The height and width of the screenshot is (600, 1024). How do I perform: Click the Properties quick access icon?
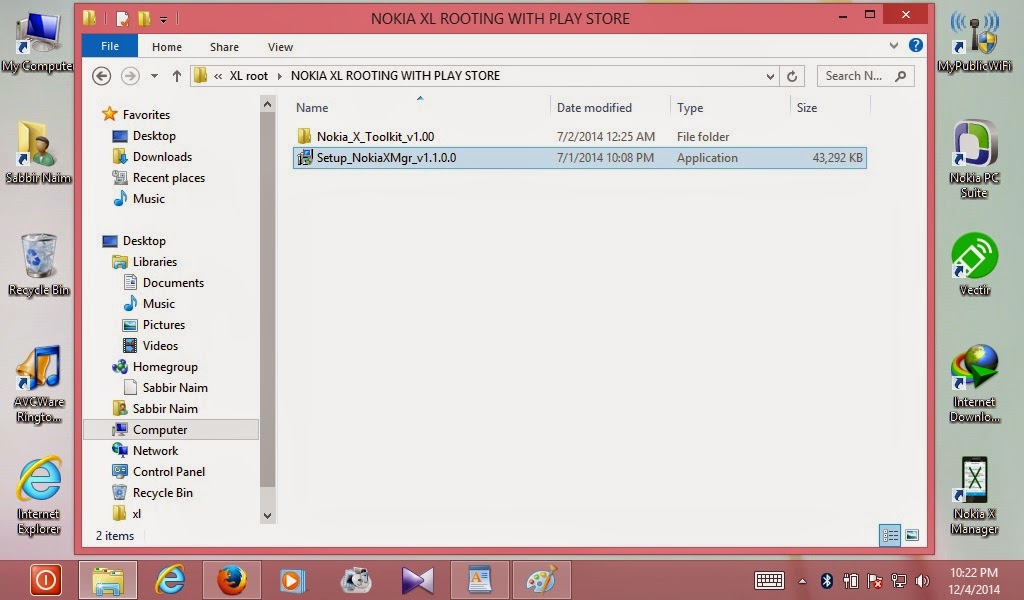click(x=121, y=18)
